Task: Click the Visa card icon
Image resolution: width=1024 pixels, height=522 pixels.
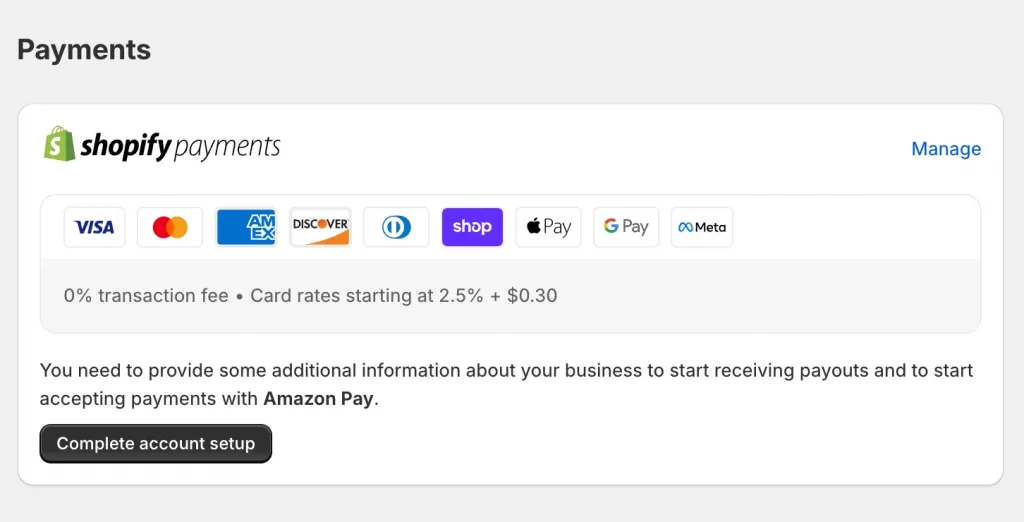Action: coord(95,227)
